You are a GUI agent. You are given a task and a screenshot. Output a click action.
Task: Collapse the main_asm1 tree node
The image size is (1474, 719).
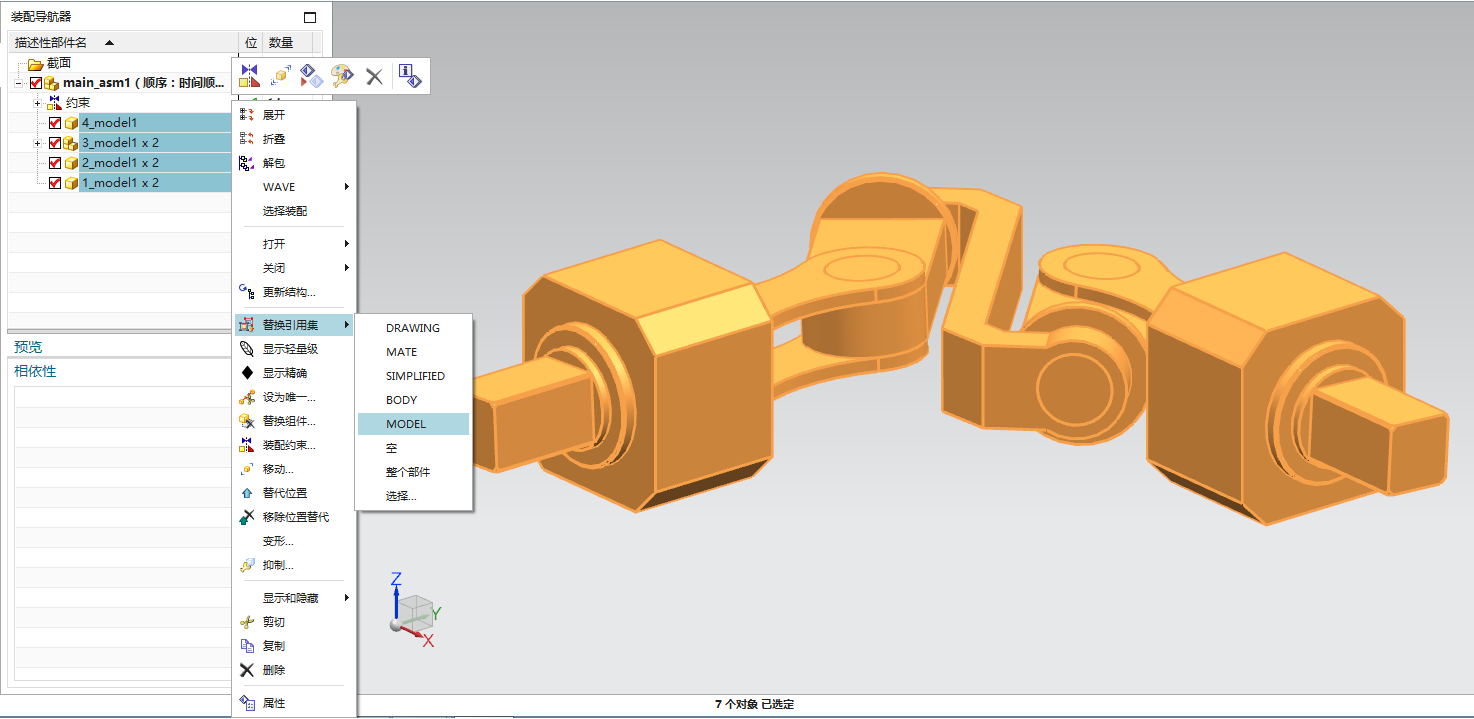[19, 83]
